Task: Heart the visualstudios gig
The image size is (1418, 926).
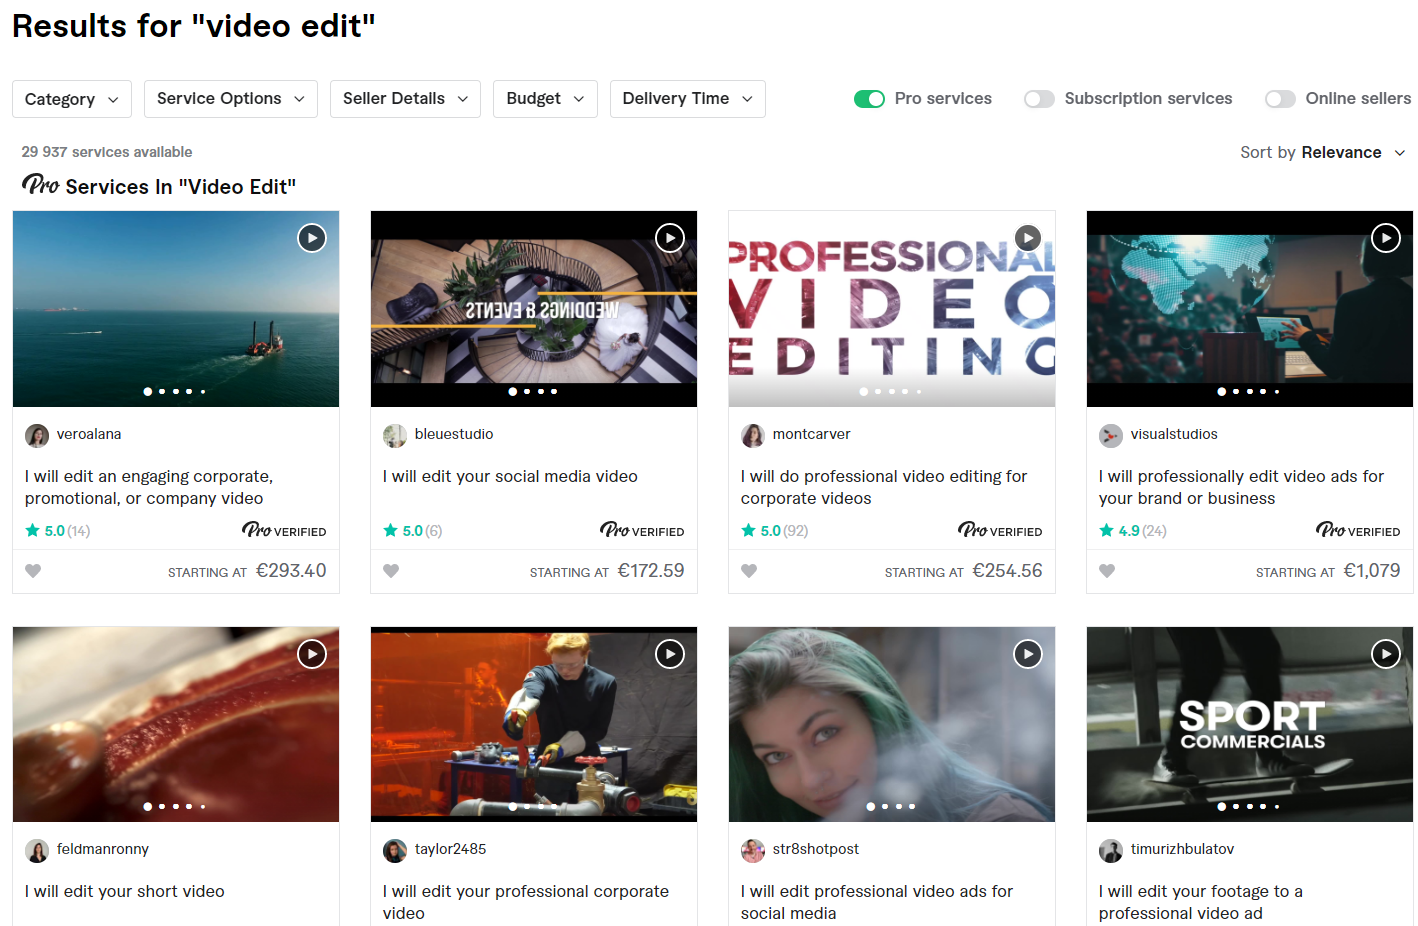Action: (x=1107, y=571)
